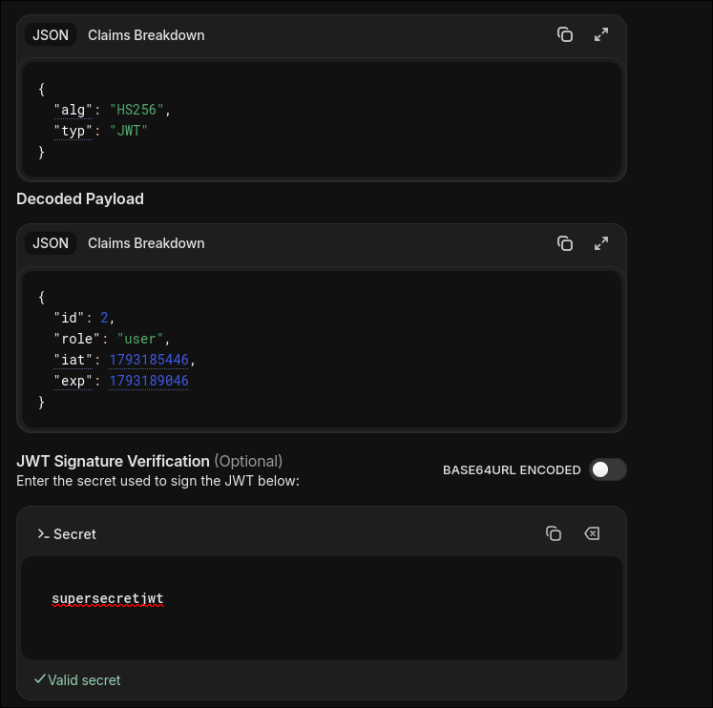The height and width of the screenshot is (708, 713).
Task: Click the JWT Signature Verification heading
Action: coord(113,461)
